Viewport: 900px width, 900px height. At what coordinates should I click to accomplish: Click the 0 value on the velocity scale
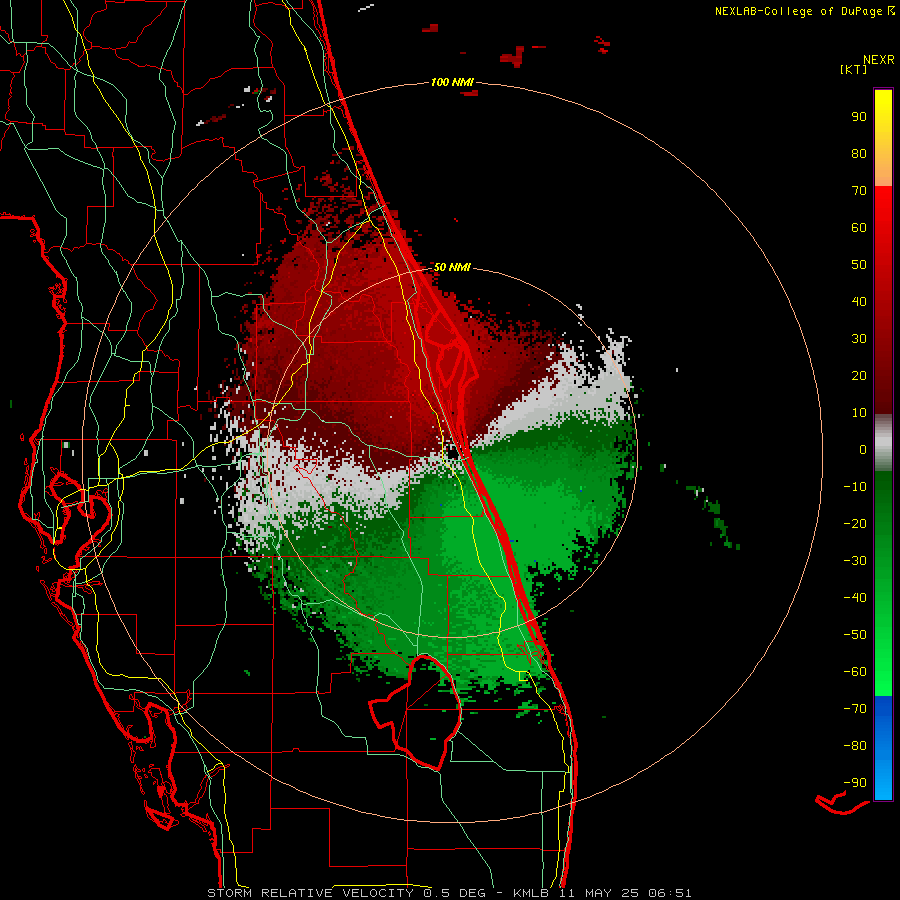pyautogui.click(x=863, y=449)
